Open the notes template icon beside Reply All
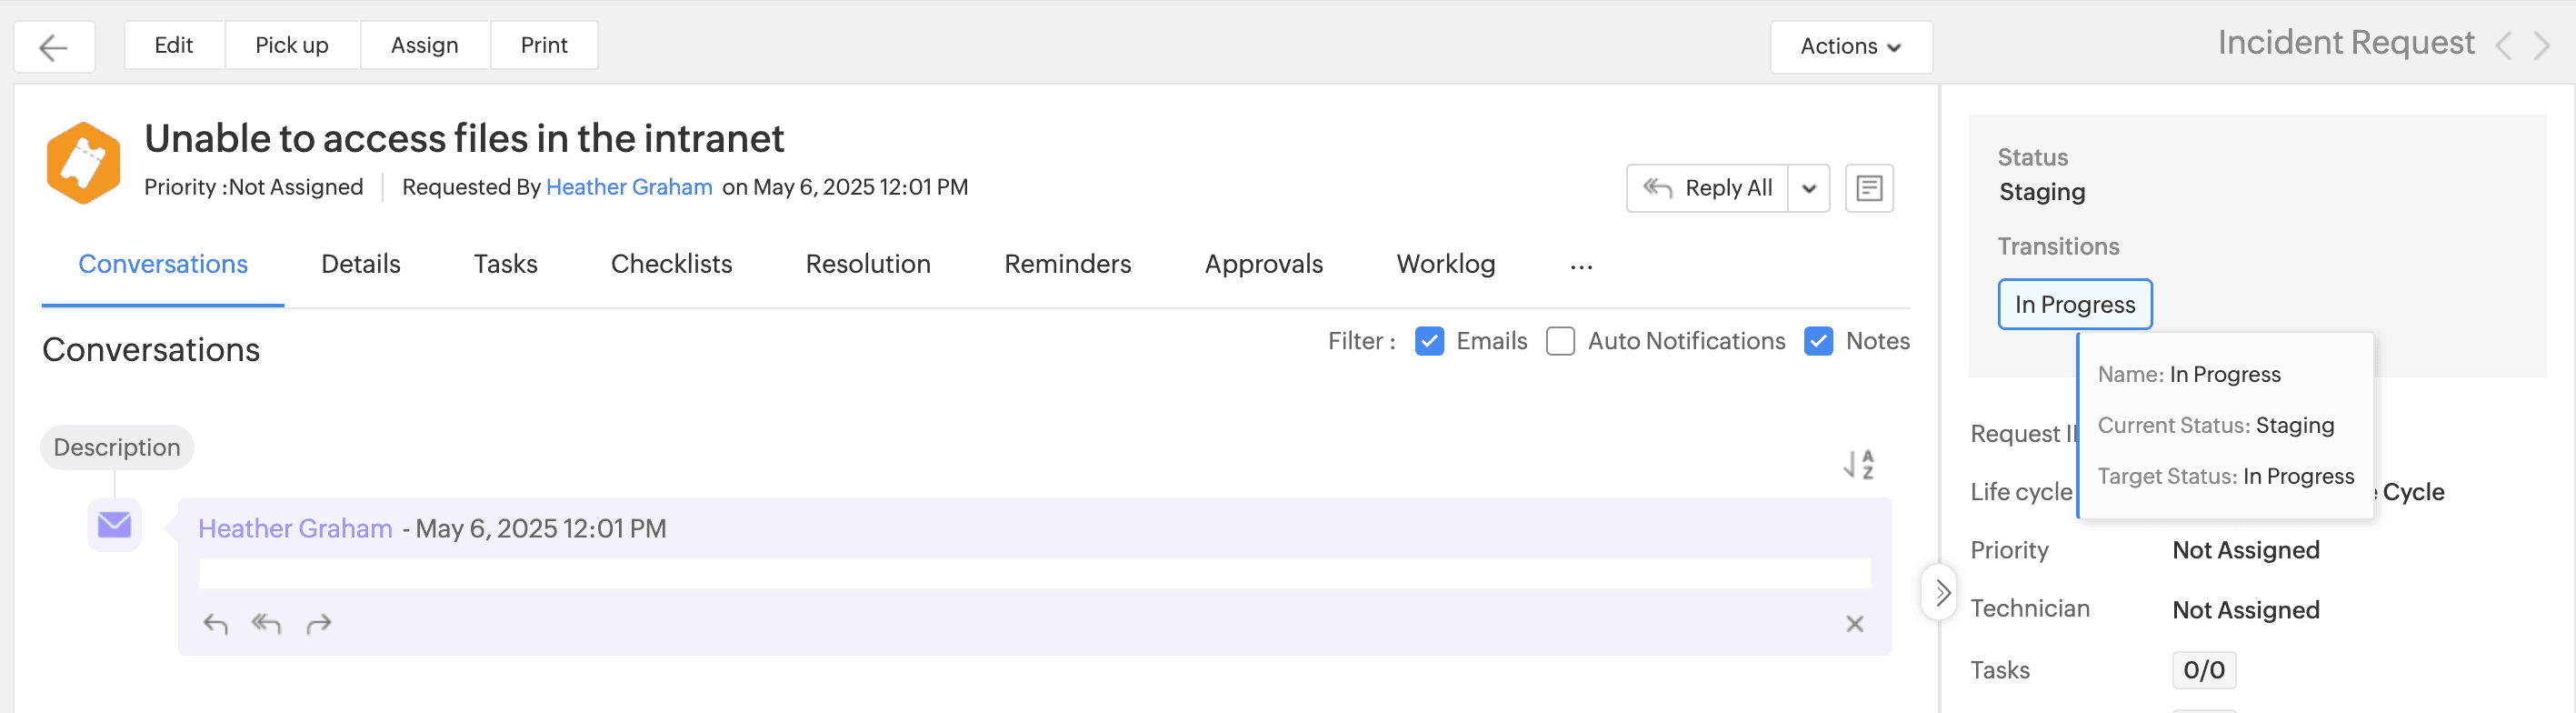This screenshot has width=2576, height=713. [x=1868, y=188]
